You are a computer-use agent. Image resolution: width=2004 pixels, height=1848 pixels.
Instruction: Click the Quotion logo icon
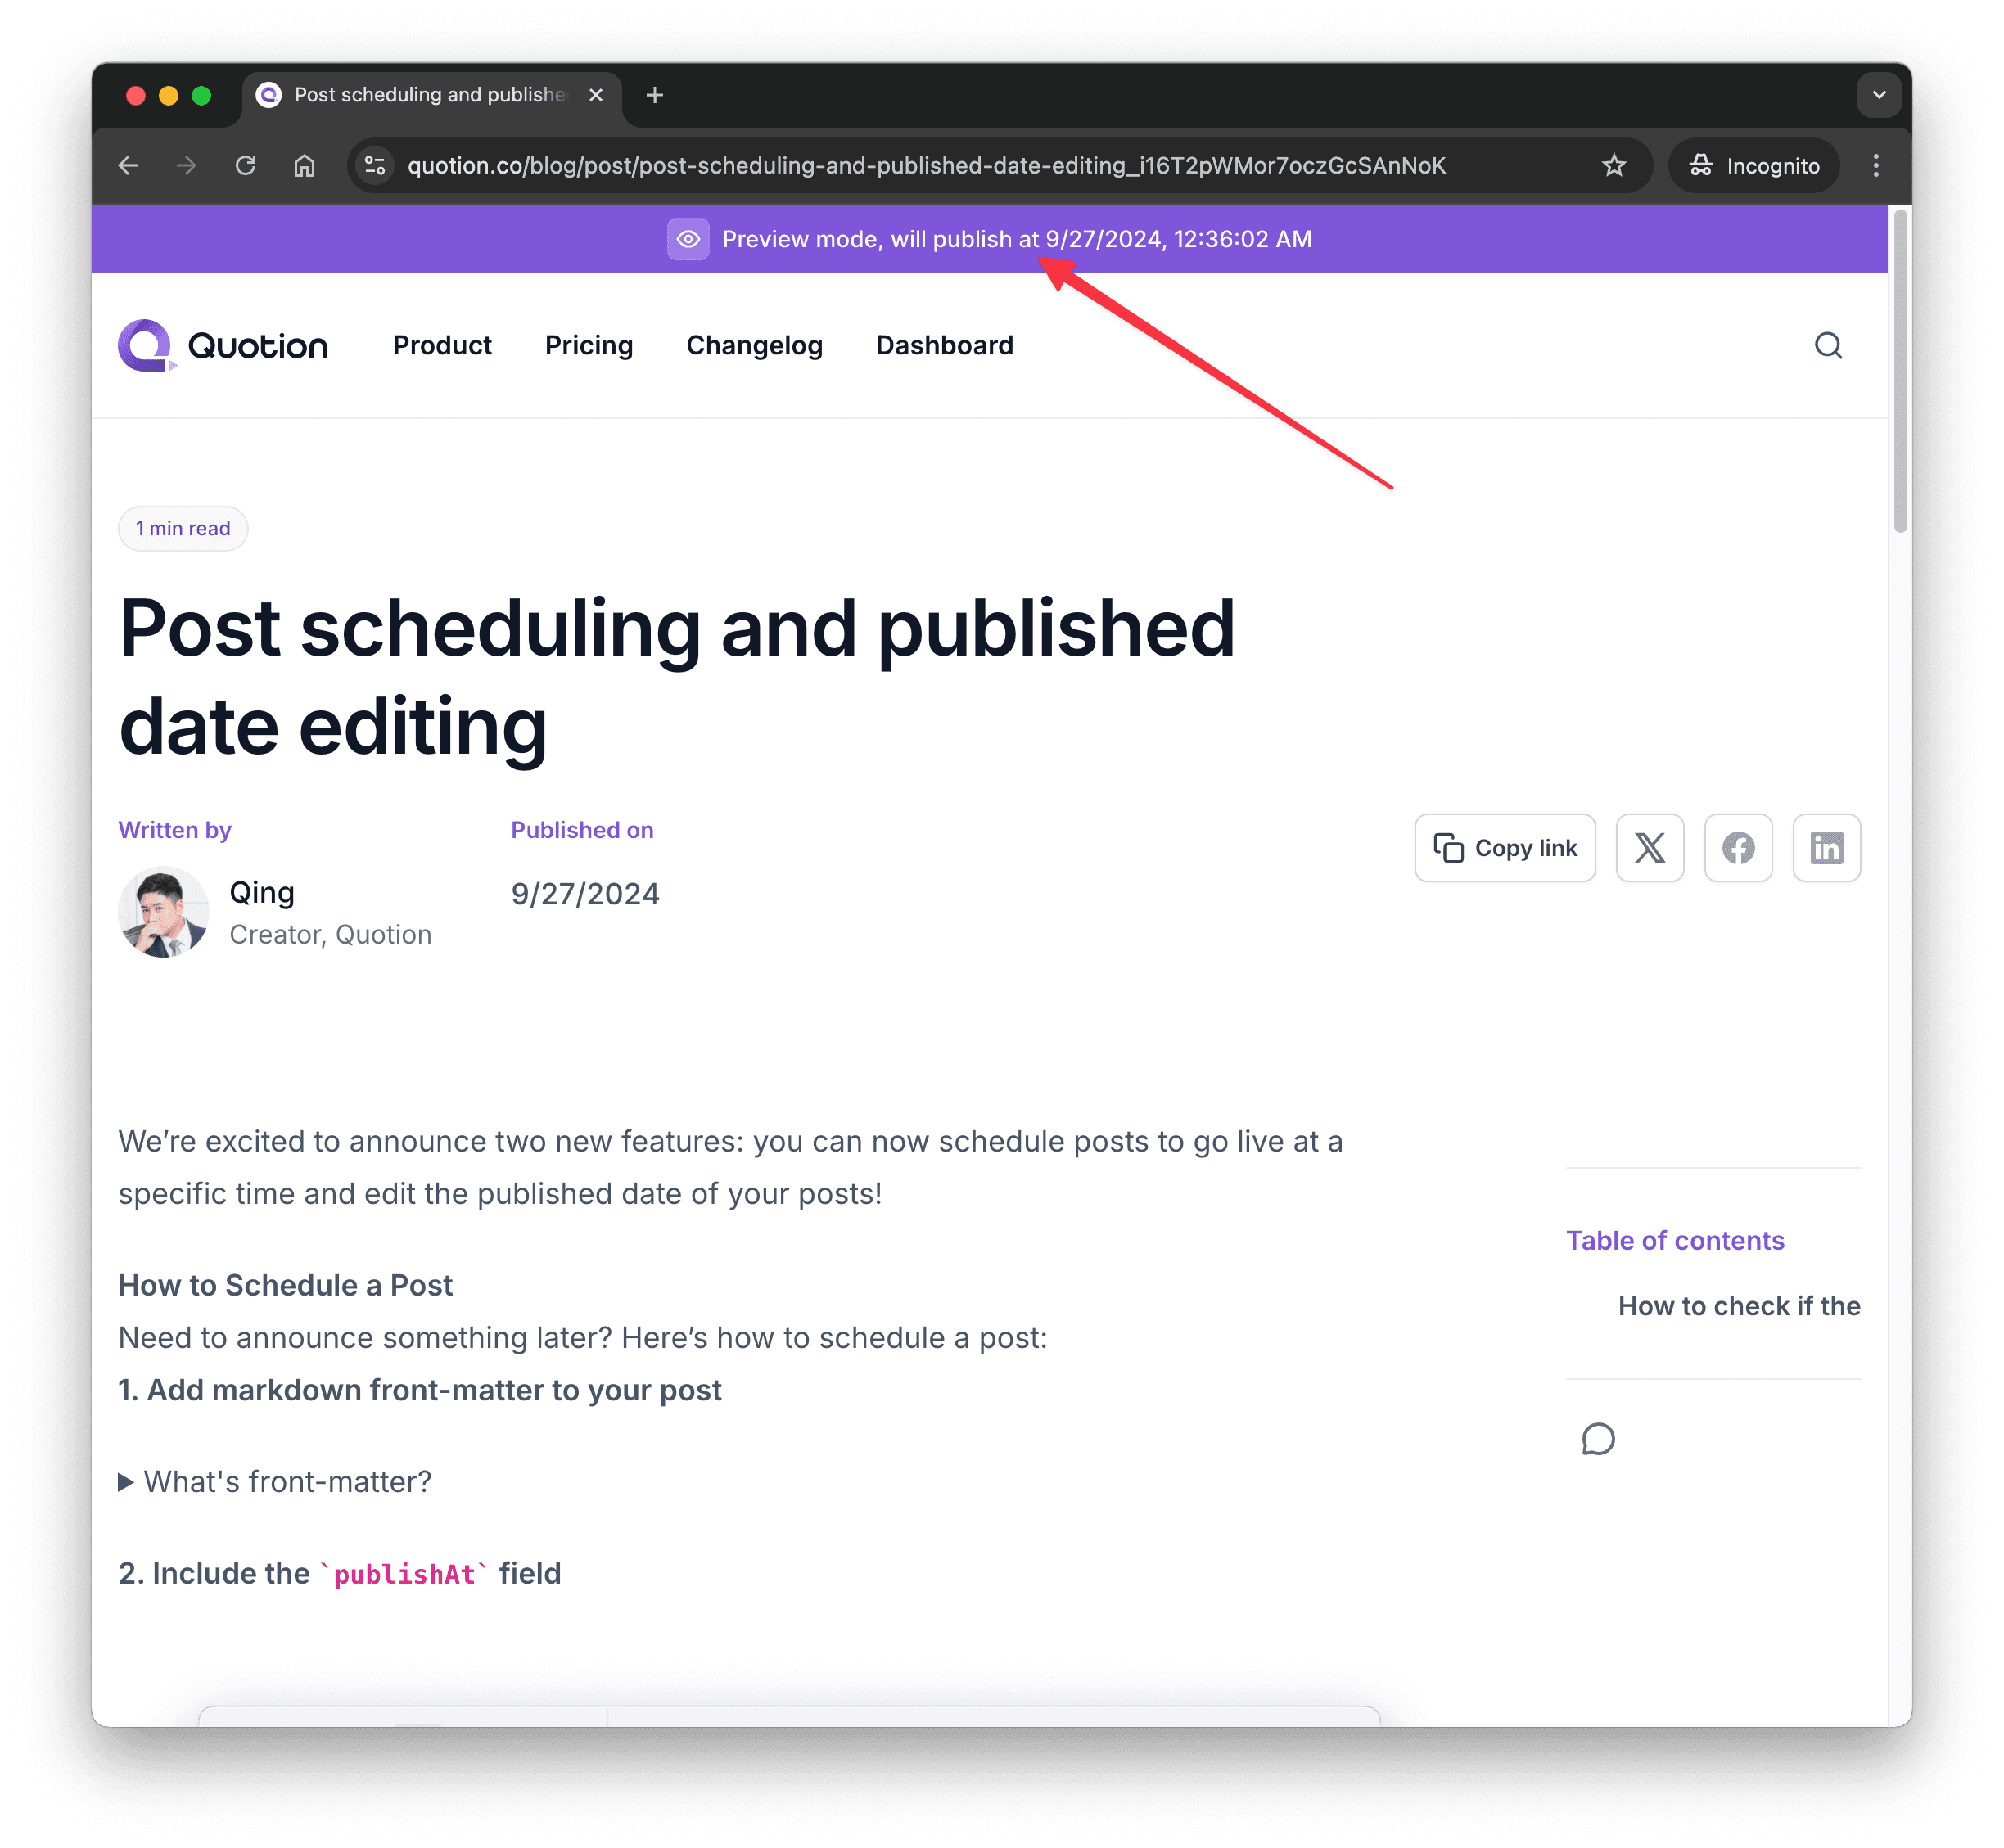pyautogui.click(x=145, y=345)
